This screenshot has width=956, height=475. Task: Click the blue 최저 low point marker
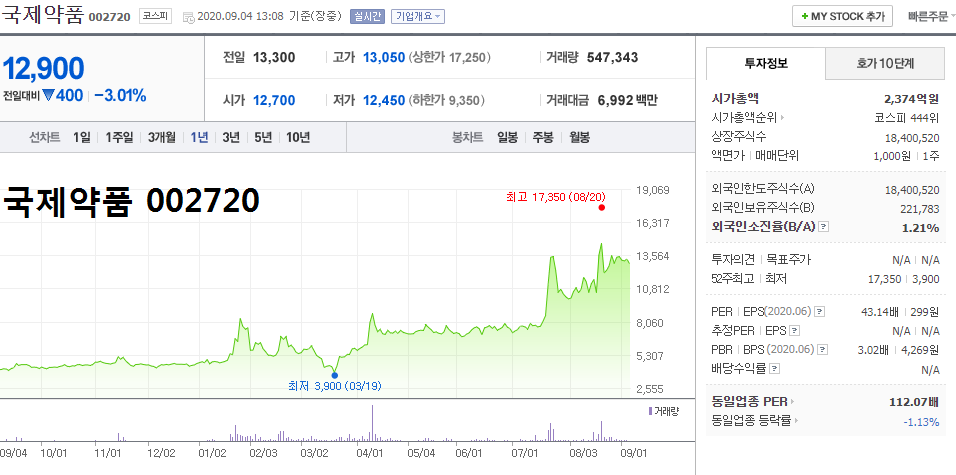pos(334,376)
